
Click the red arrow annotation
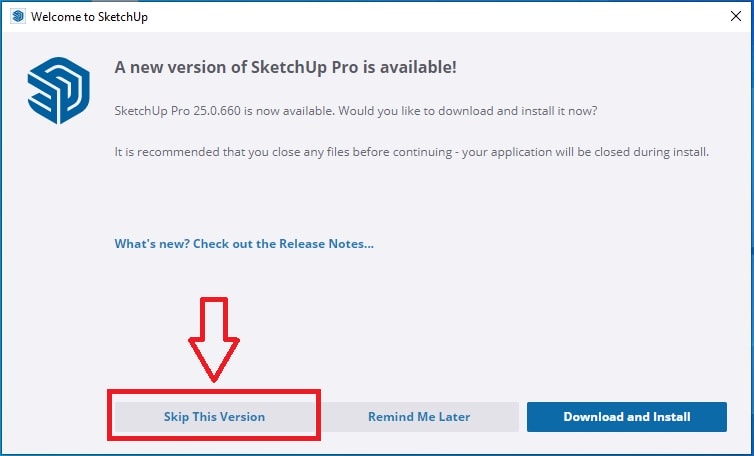tap(214, 339)
